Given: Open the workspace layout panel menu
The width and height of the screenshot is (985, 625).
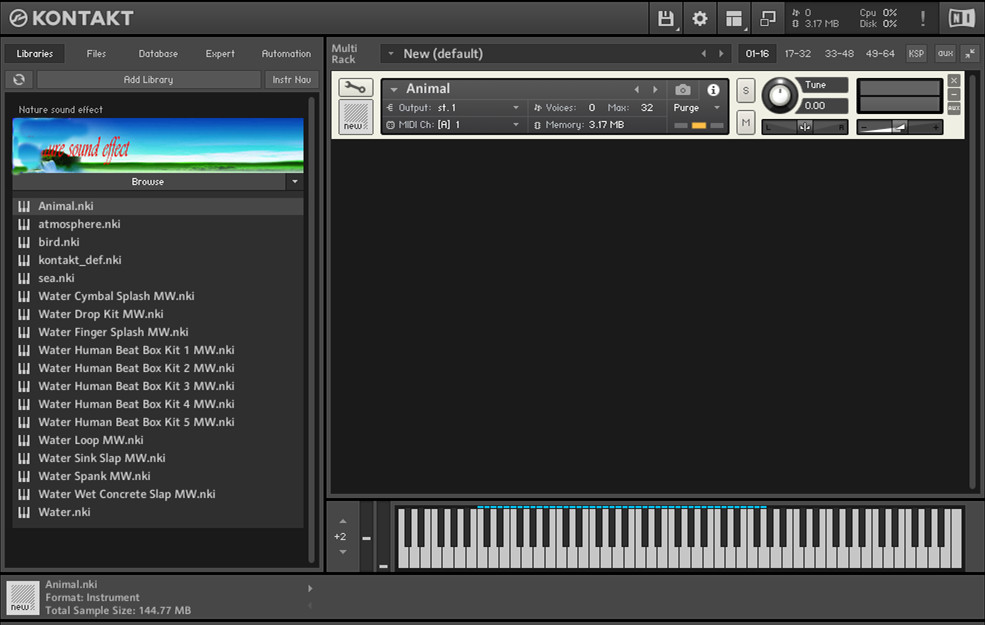Looking at the screenshot, I should click(x=734, y=18).
